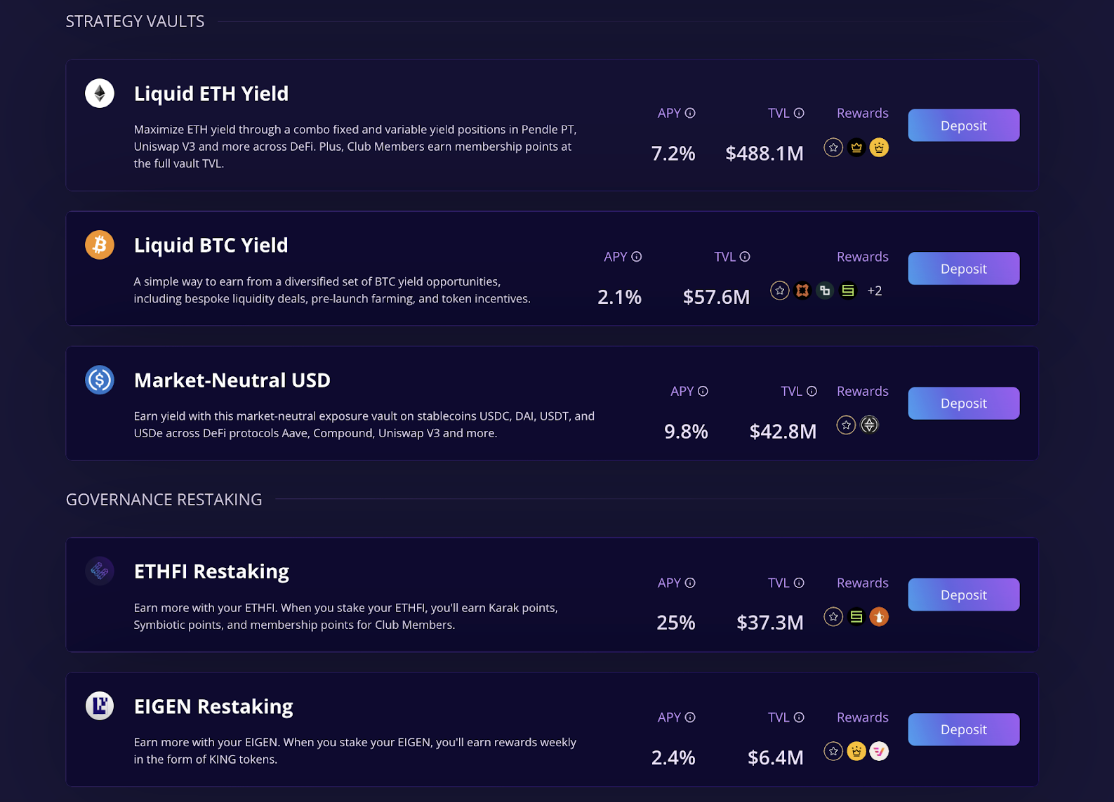Select the EIGEN token logo
This screenshot has width=1114, height=802.
pos(99,705)
